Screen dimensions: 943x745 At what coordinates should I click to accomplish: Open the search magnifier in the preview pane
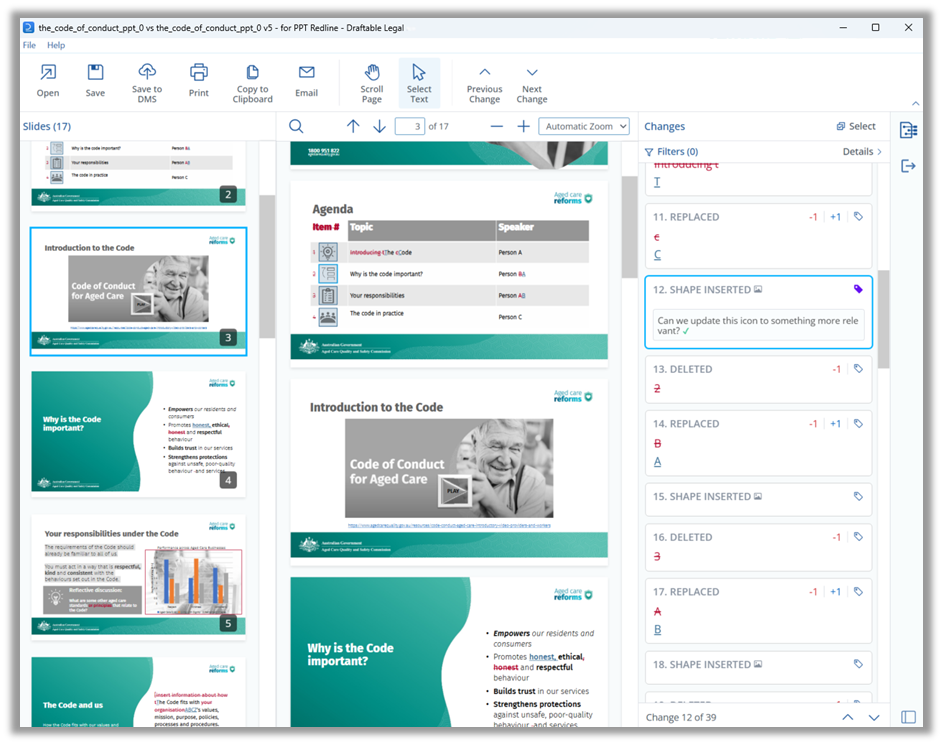(297, 127)
